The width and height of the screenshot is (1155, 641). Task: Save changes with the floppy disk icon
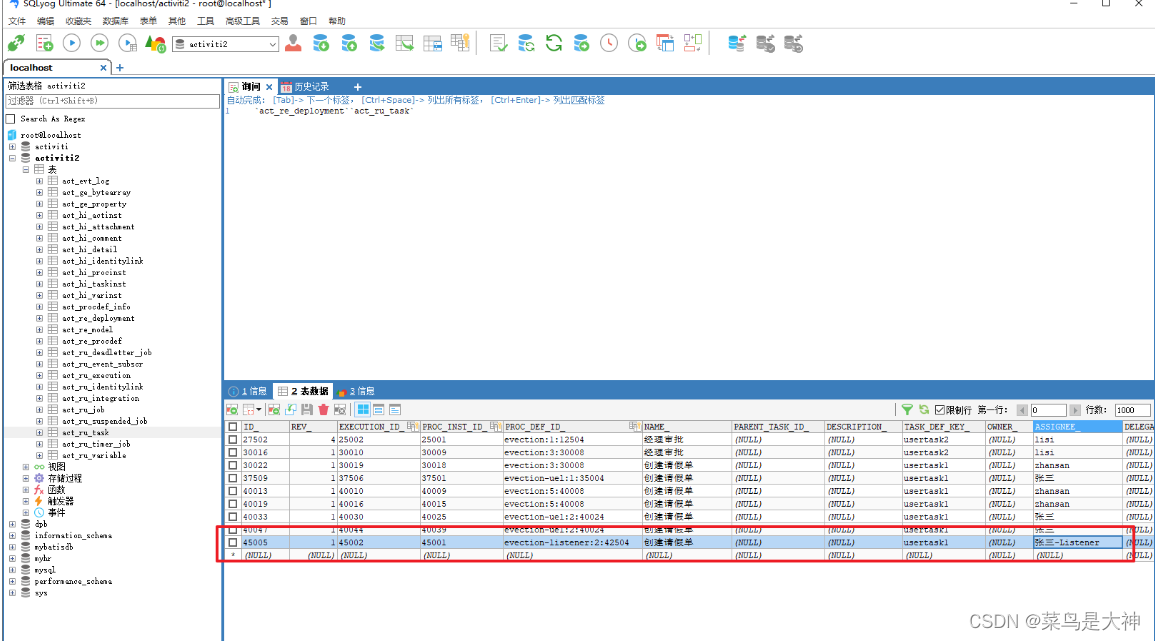[307, 410]
